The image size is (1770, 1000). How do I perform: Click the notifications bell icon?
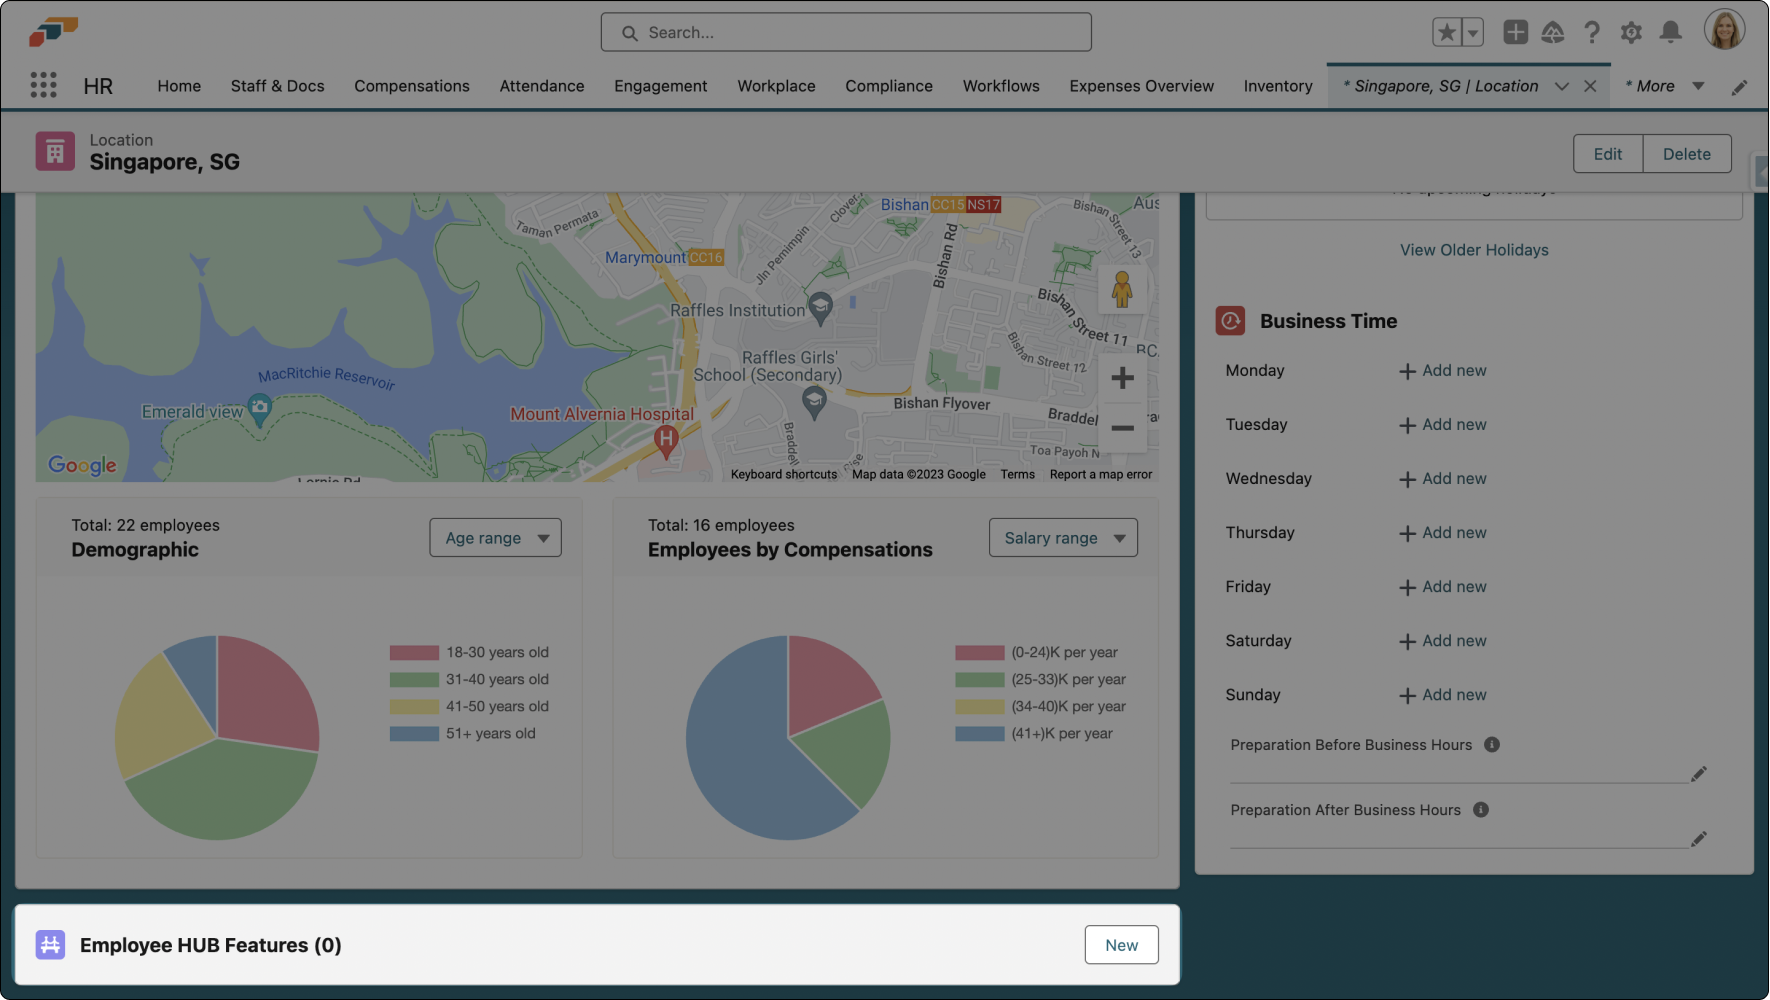(1669, 32)
